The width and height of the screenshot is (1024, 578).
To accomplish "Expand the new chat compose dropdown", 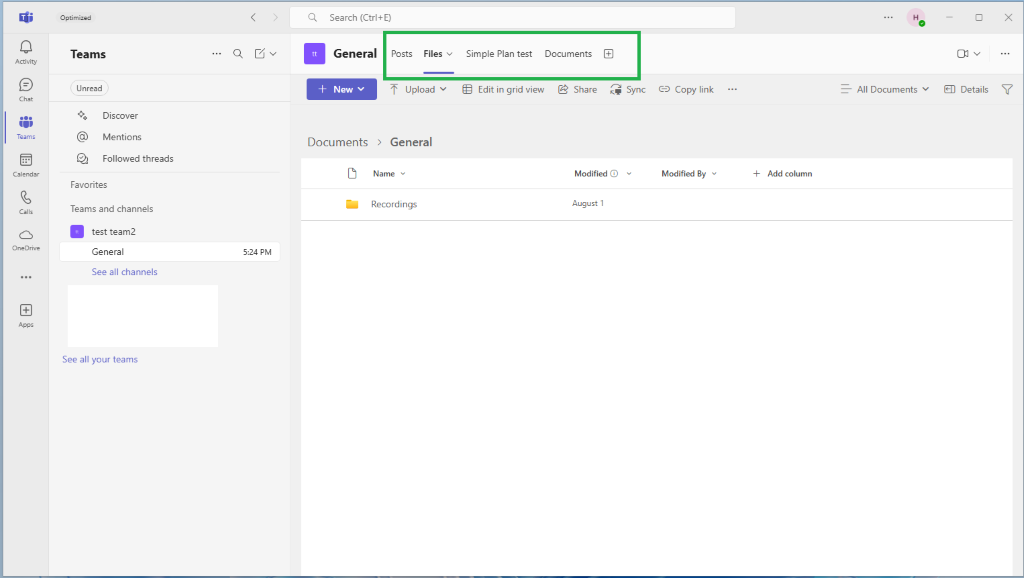I will pyautogui.click(x=273, y=54).
